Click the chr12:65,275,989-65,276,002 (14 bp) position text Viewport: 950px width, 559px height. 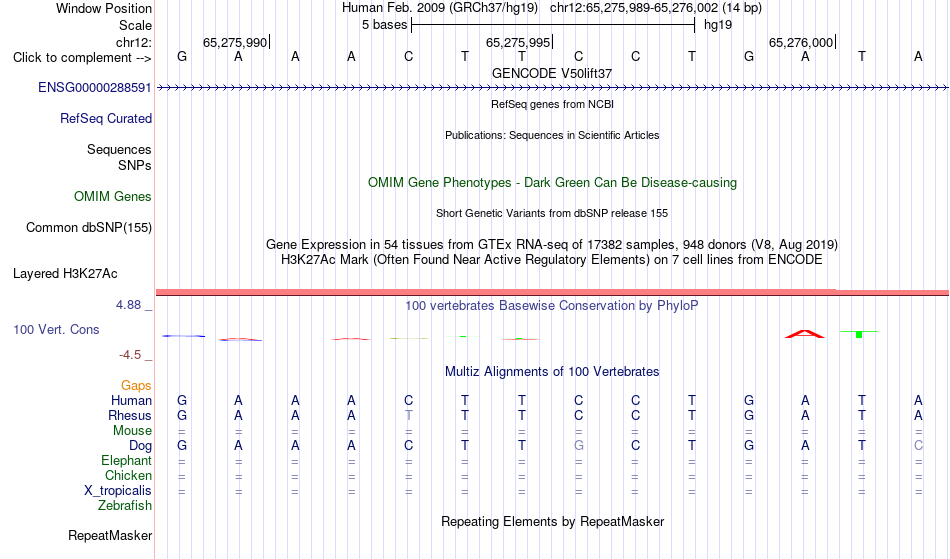tap(656, 8)
